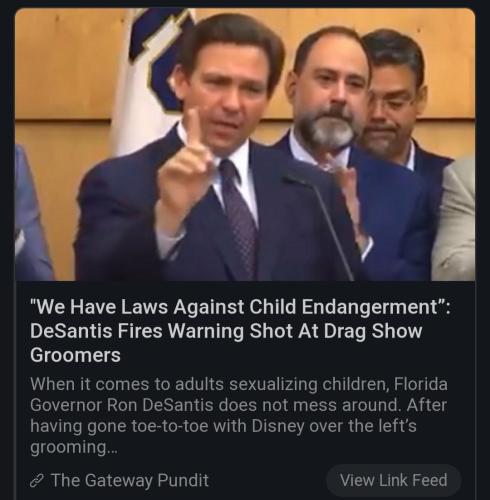Click the raised index finger in the photo
Viewport: 490px width, 500px height.
click(192, 127)
